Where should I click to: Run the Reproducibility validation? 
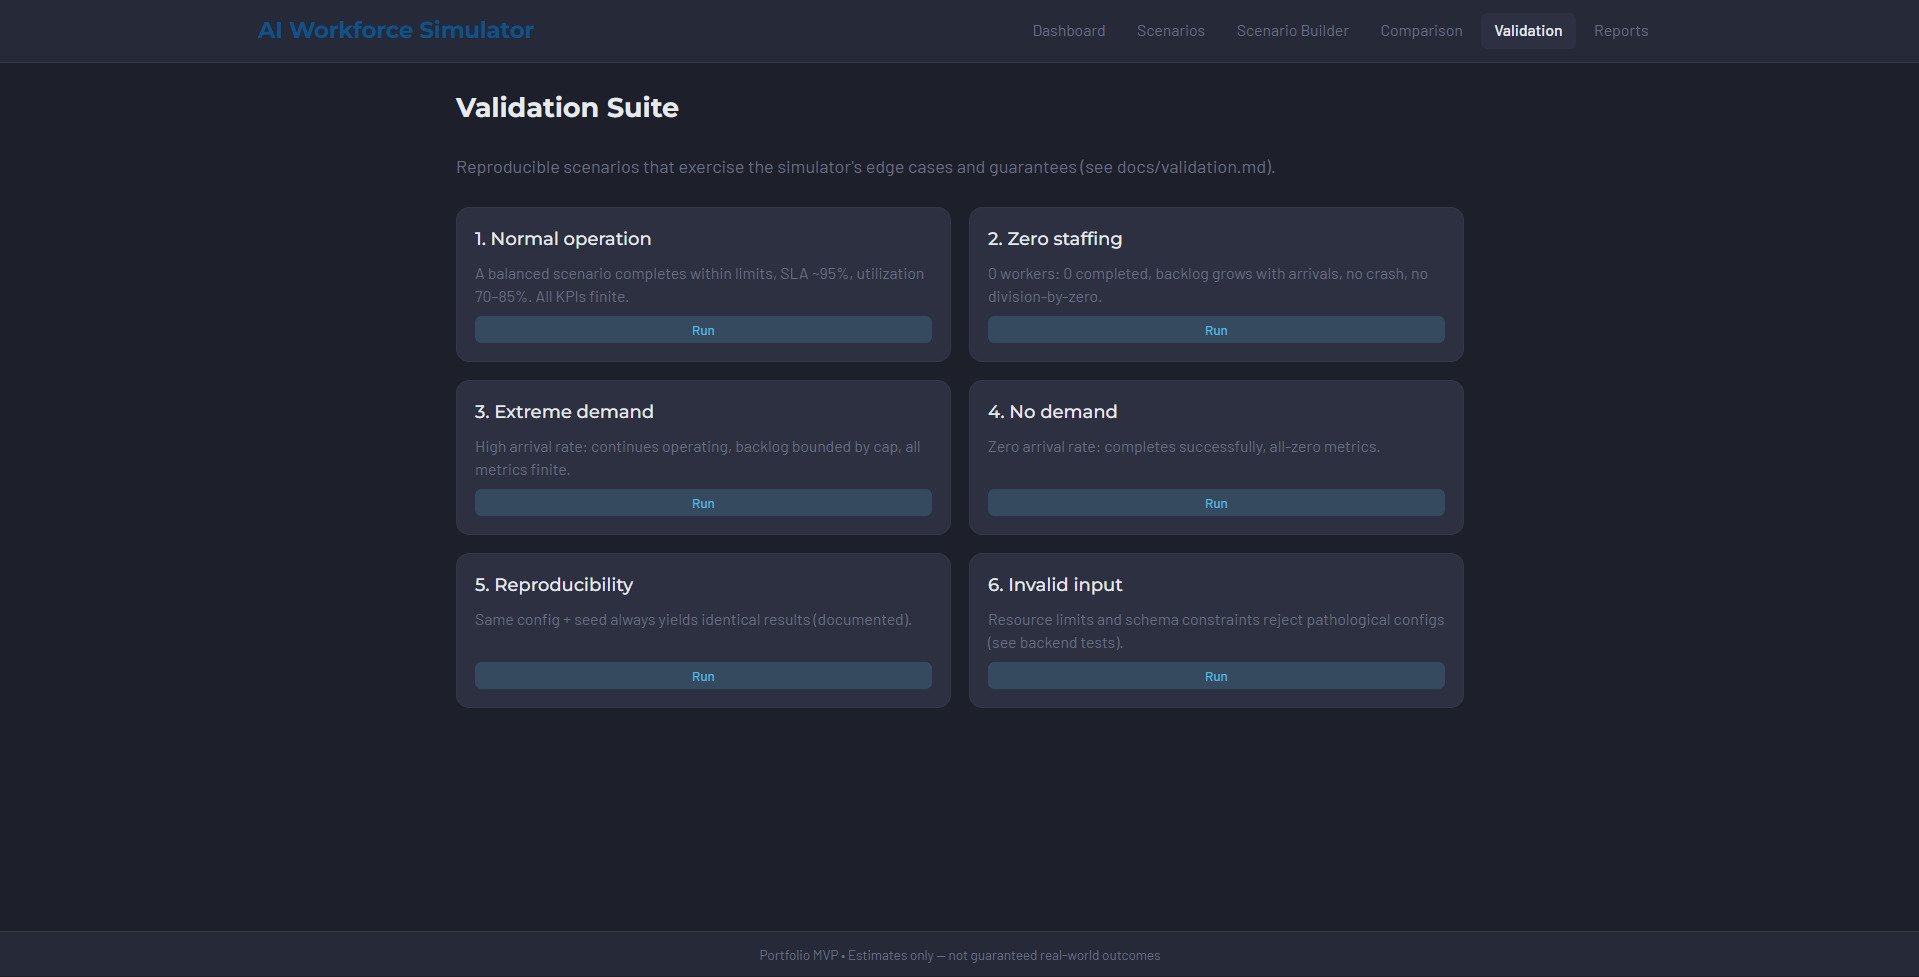[x=703, y=676]
